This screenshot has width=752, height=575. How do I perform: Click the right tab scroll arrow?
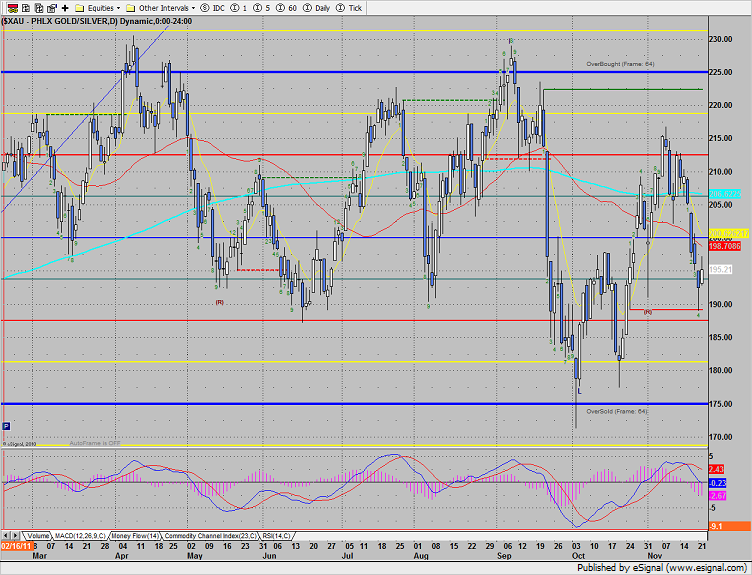tap(16, 536)
